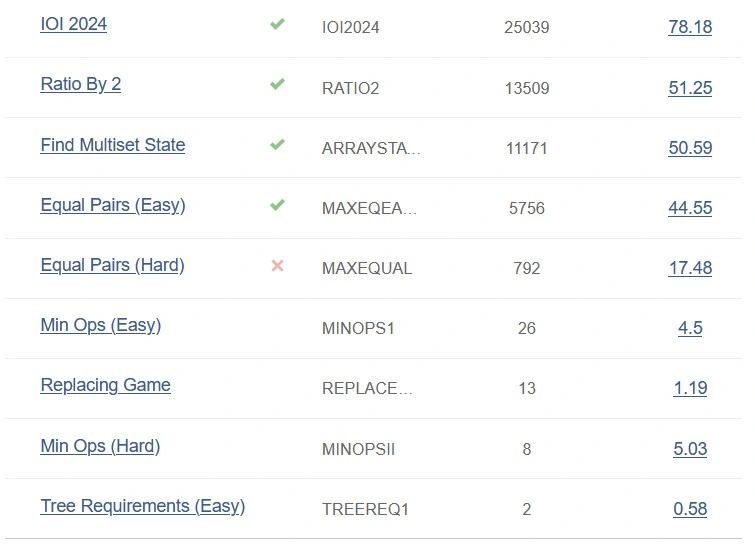View 17.48 accuracy for MAXEQUAL
Viewport: 755px width, 547px height.
[690, 268]
